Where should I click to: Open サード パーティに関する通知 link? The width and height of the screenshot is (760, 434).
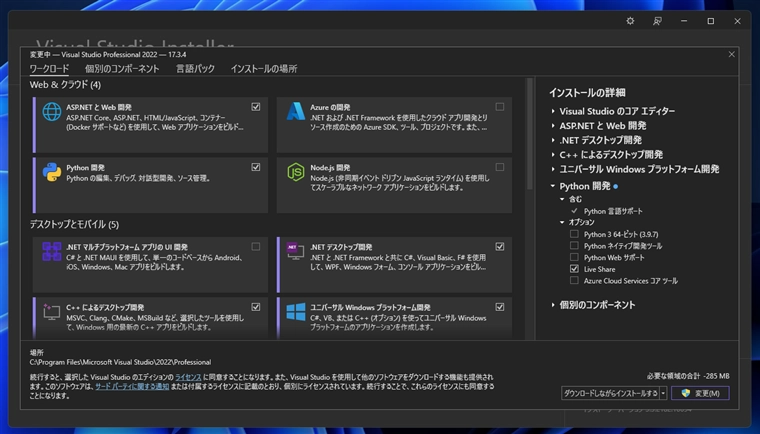(x=132, y=386)
